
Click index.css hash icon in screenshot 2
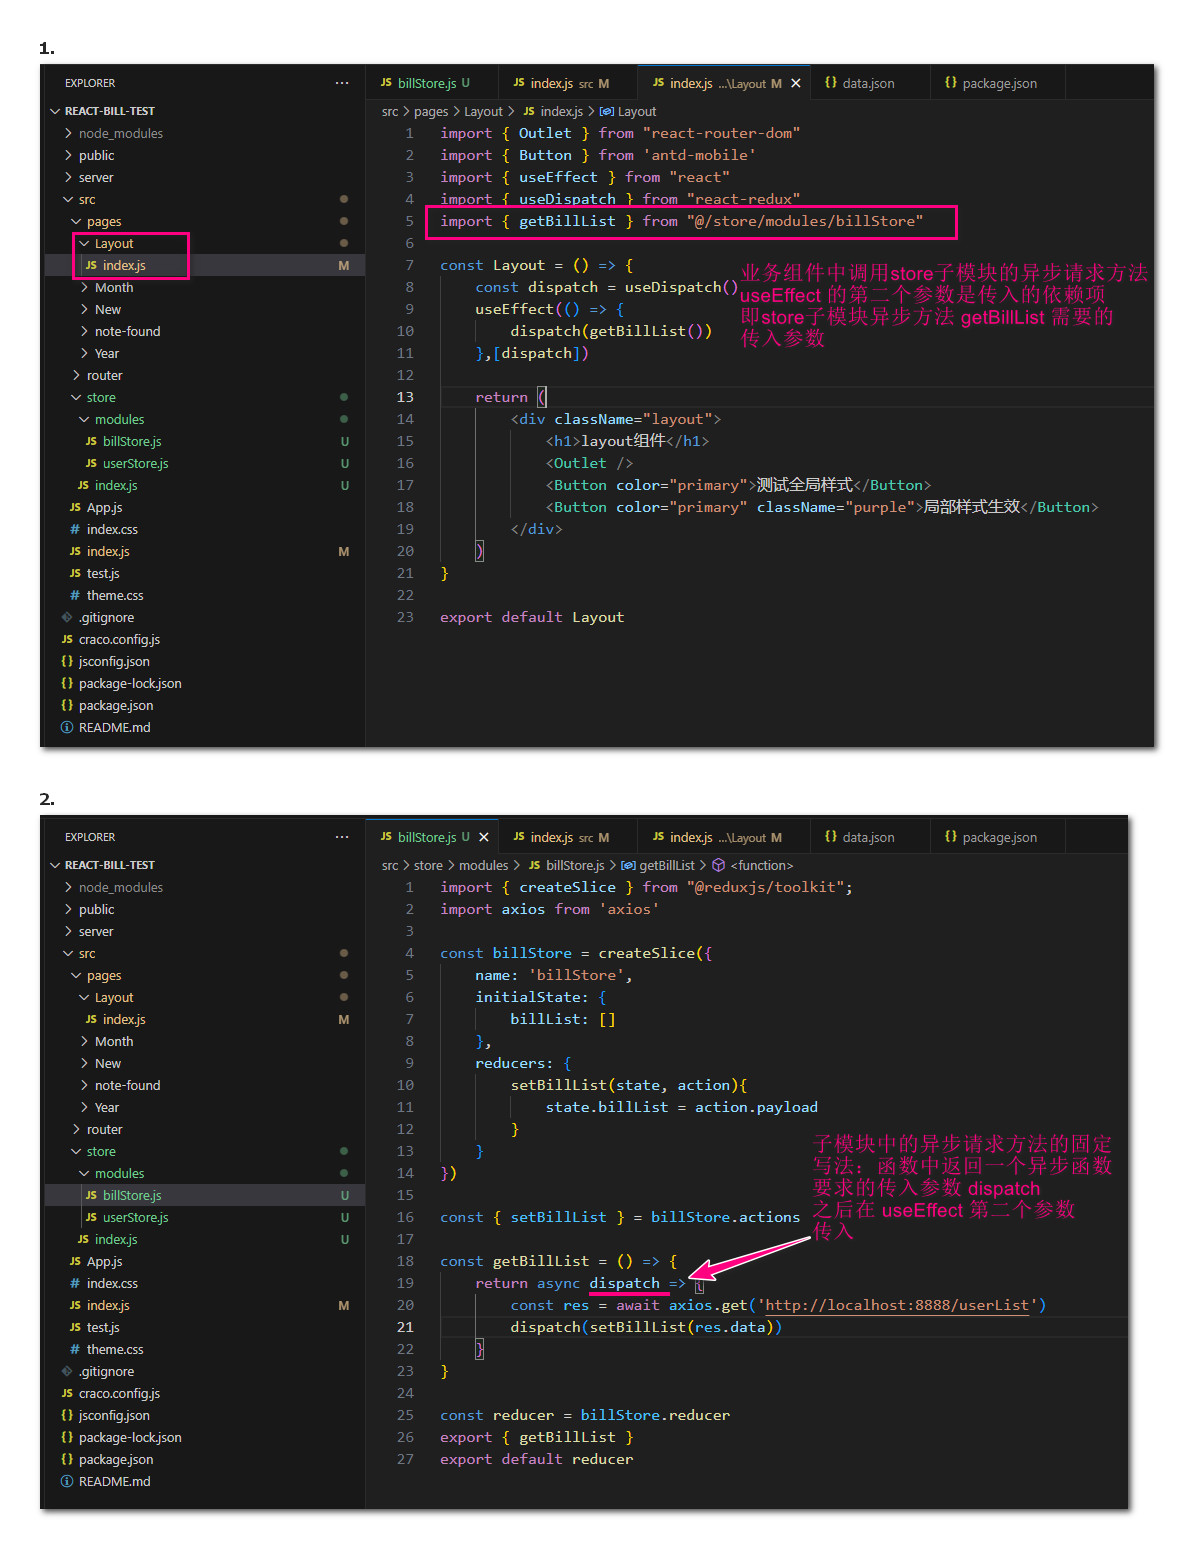point(75,1283)
